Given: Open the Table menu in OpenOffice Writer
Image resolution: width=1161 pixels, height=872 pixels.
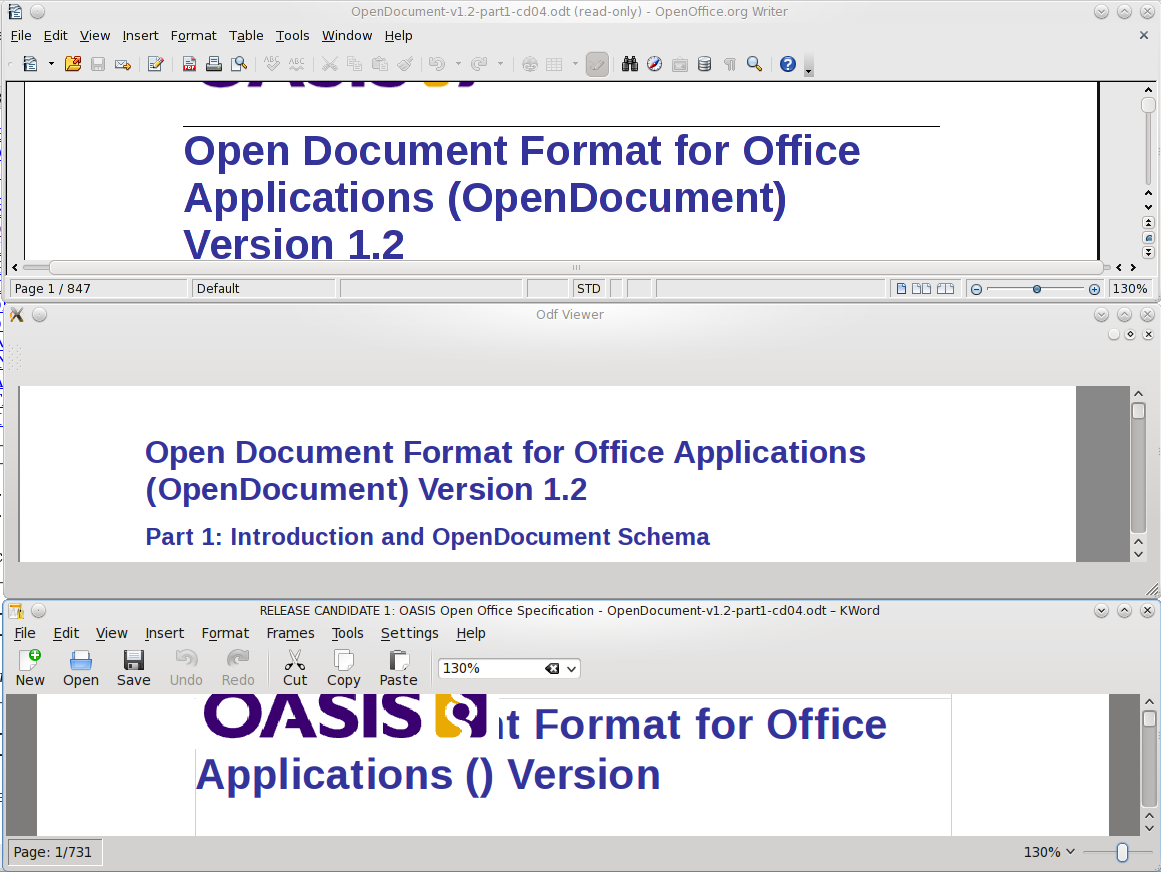Looking at the screenshot, I should 246,36.
